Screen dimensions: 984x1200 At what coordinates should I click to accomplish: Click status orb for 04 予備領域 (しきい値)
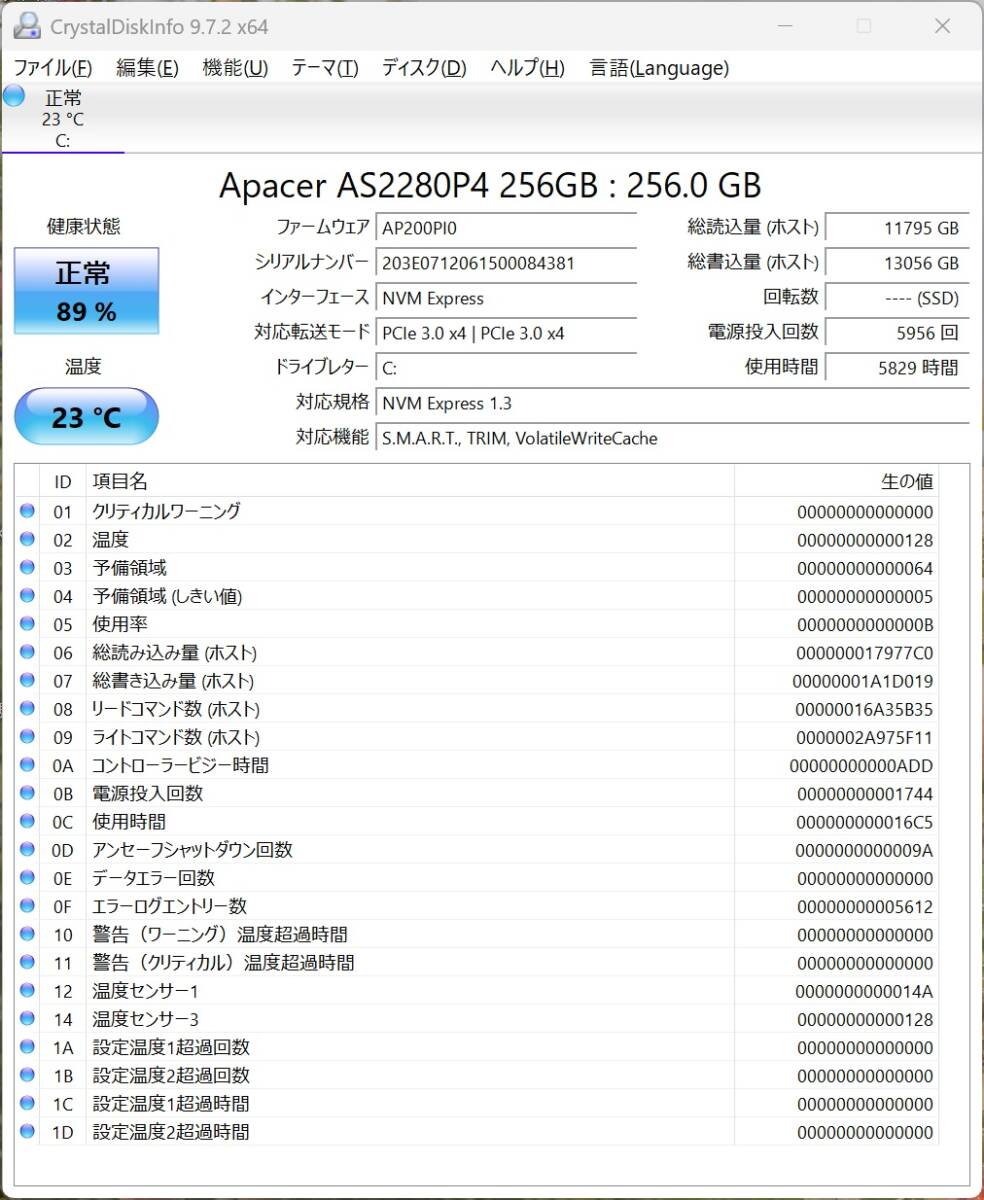pyautogui.click(x=27, y=596)
